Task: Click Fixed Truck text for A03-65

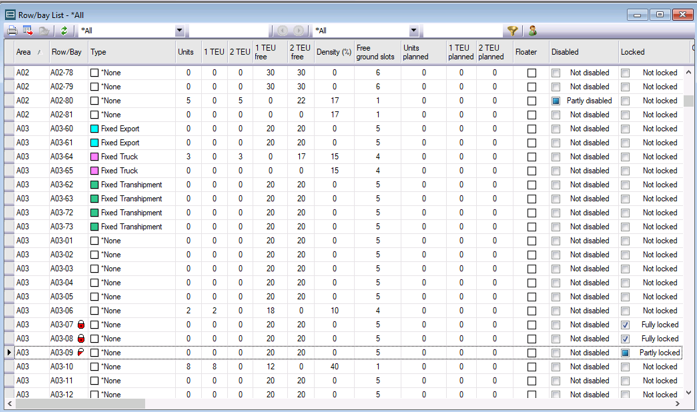Action: [119, 171]
